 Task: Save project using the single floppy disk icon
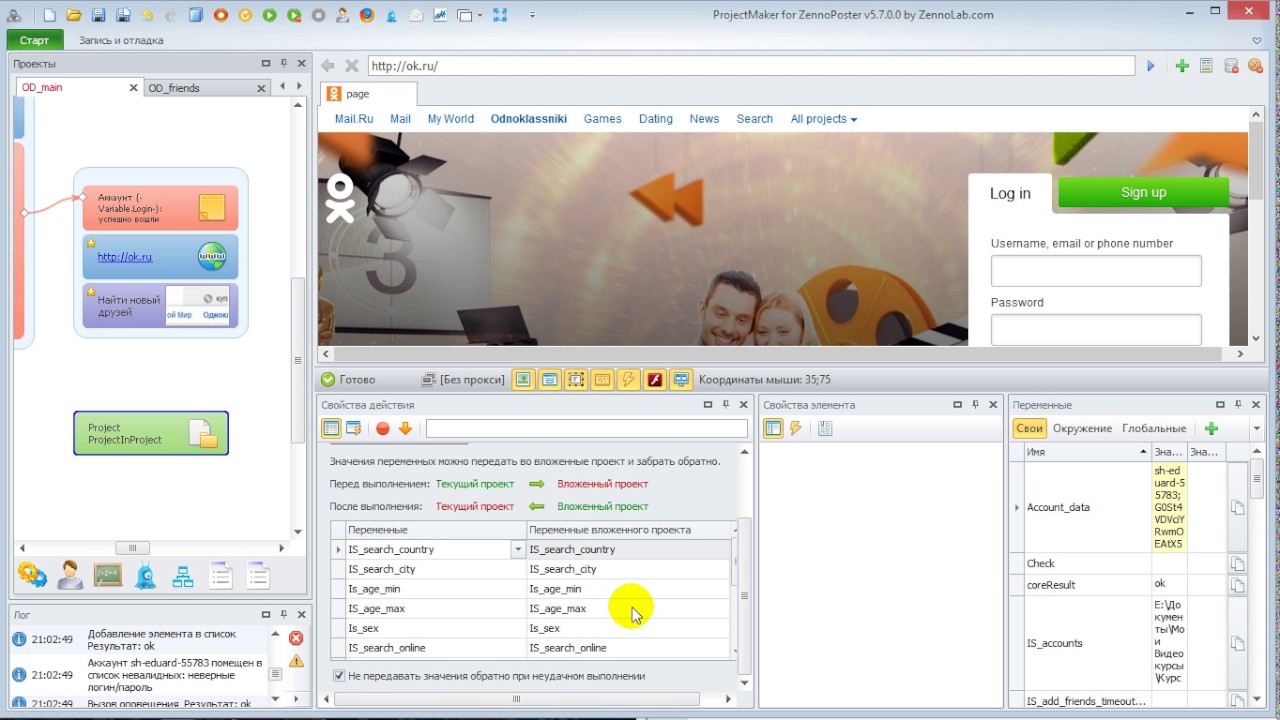pyautogui.click(x=98, y=15)
